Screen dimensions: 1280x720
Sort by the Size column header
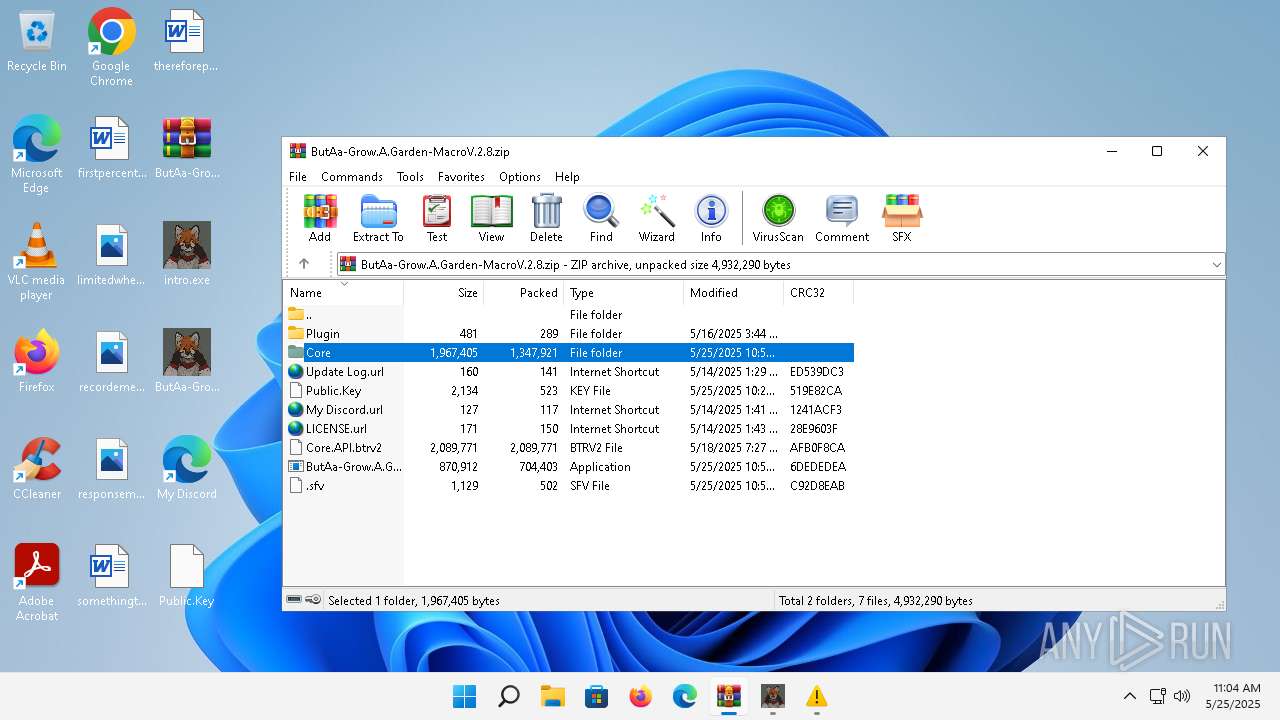click(444, 293)
